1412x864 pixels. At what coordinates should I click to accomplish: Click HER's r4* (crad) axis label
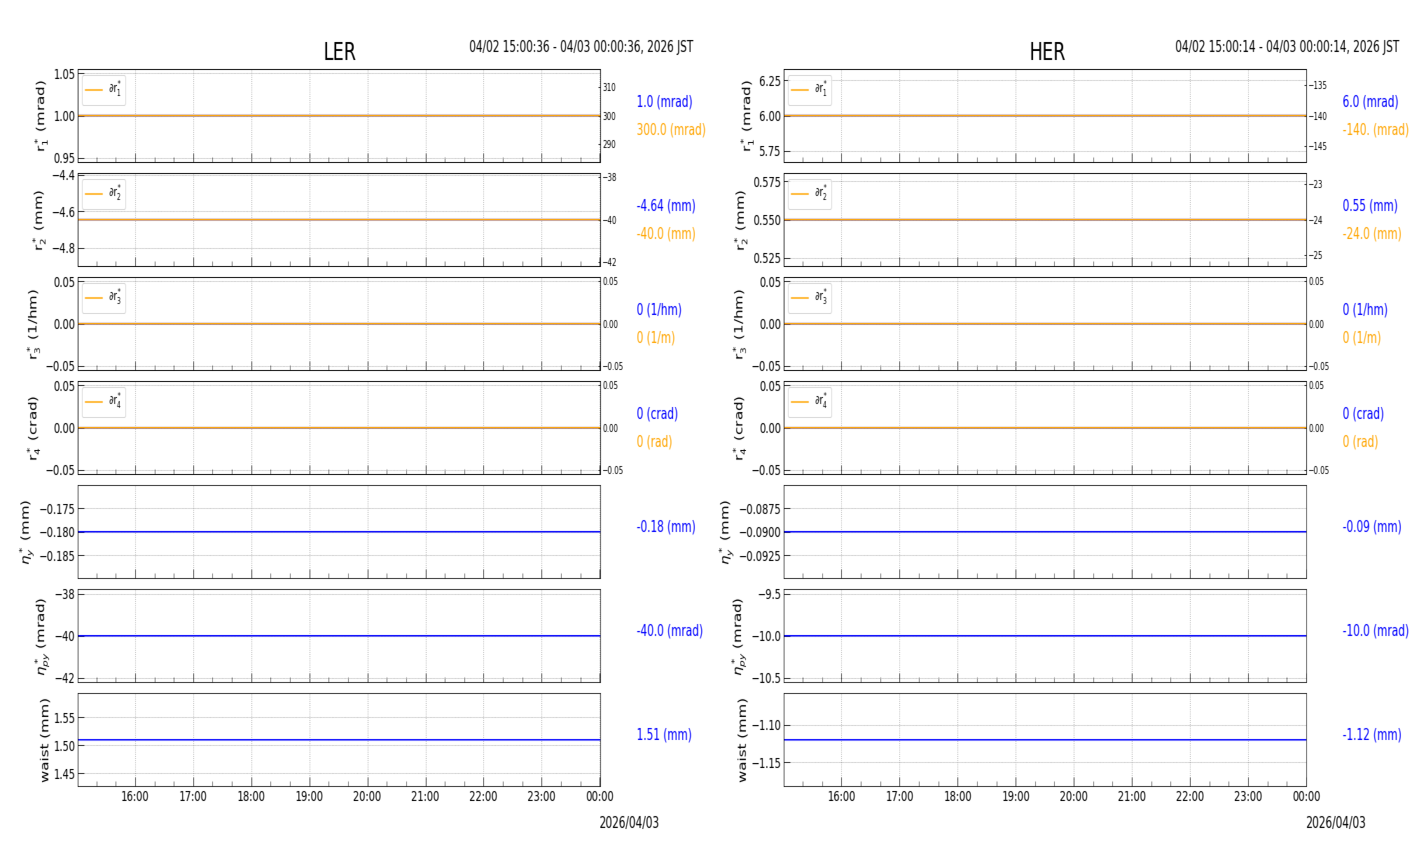(739, 428)
